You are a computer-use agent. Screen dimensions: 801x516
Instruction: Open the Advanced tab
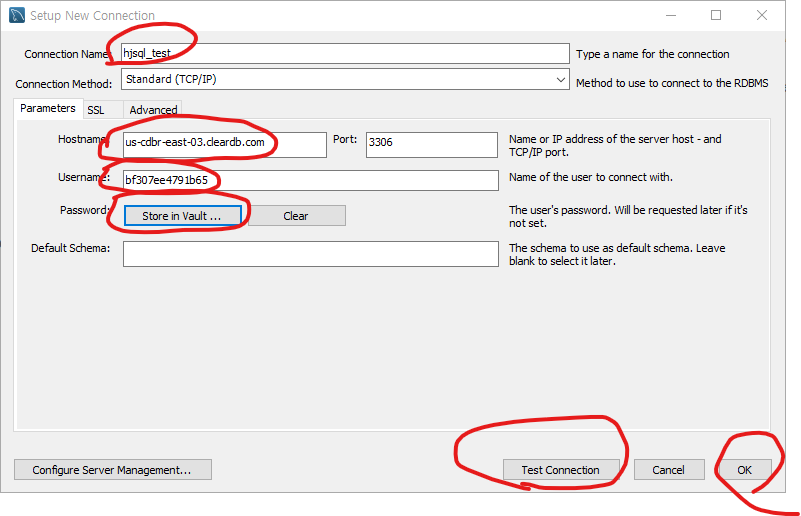click(x=153, y=110)
